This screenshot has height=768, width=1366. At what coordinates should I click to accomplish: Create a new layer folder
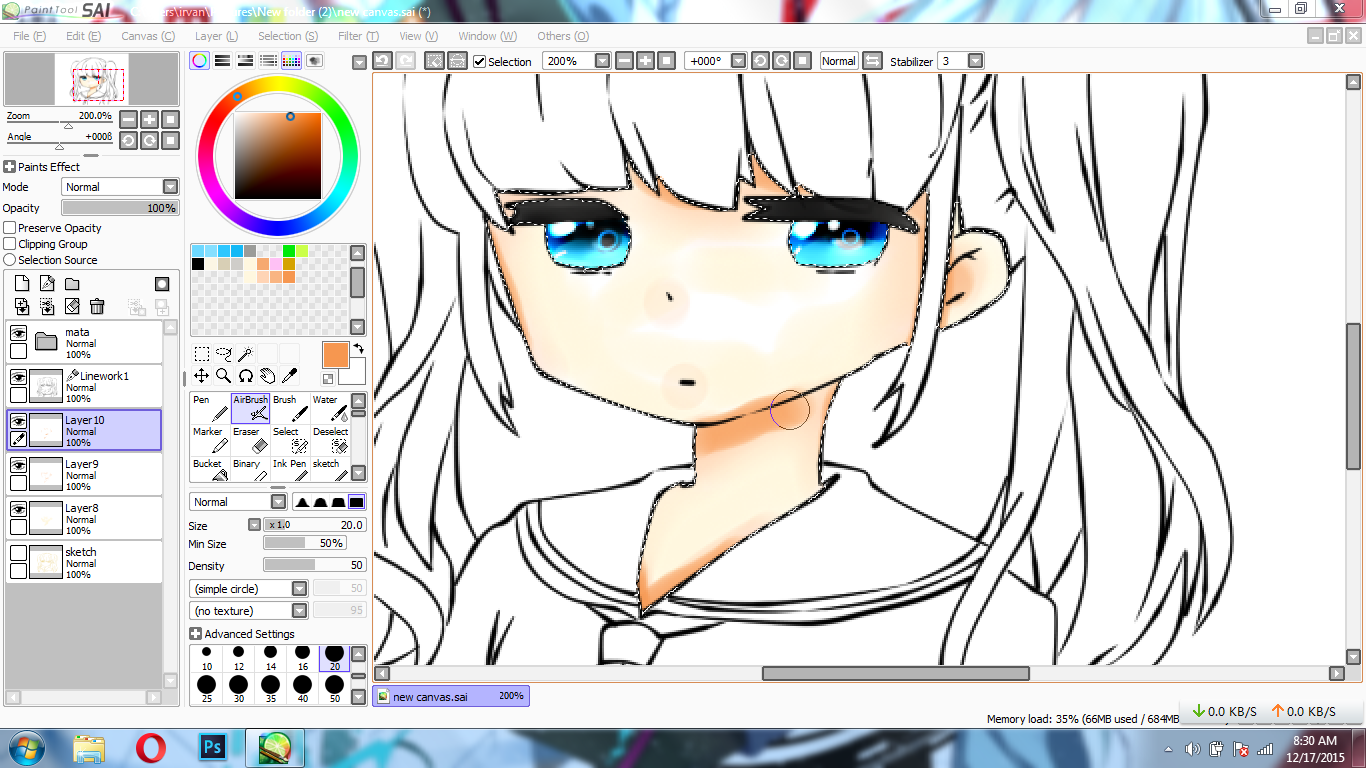(72, 284)
